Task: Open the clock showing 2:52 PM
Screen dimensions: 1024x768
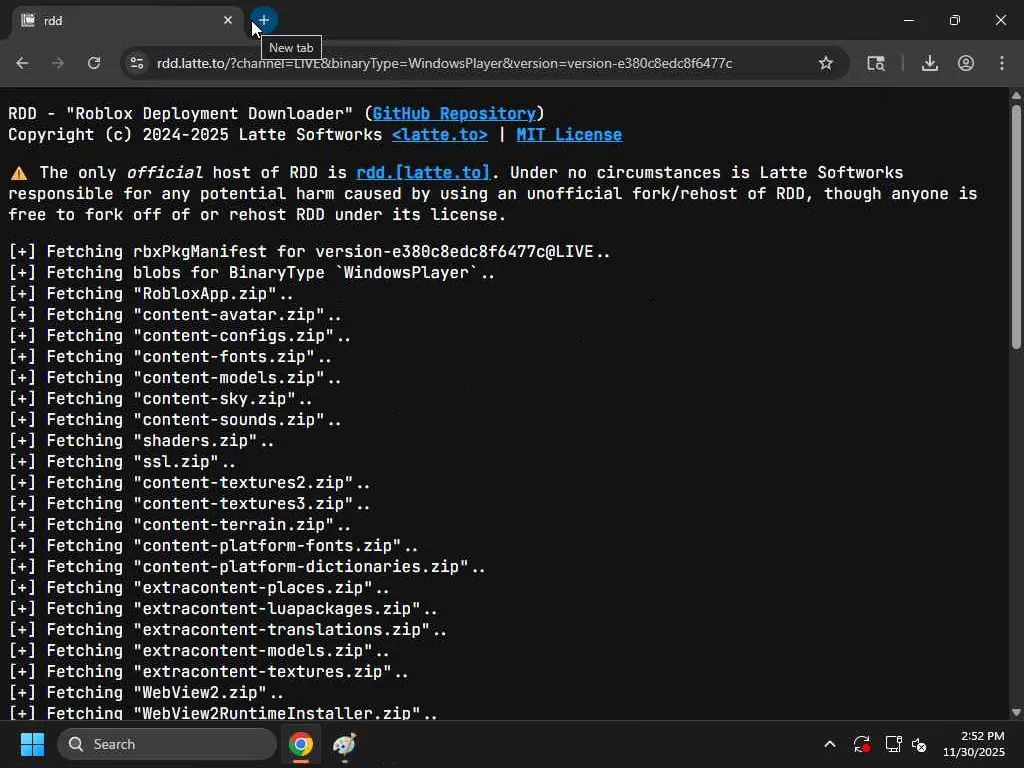Action: point(974,744)
